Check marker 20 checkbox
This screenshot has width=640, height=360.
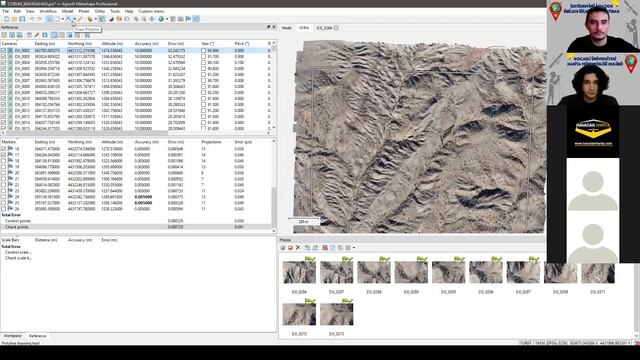[x=4, y=173]
